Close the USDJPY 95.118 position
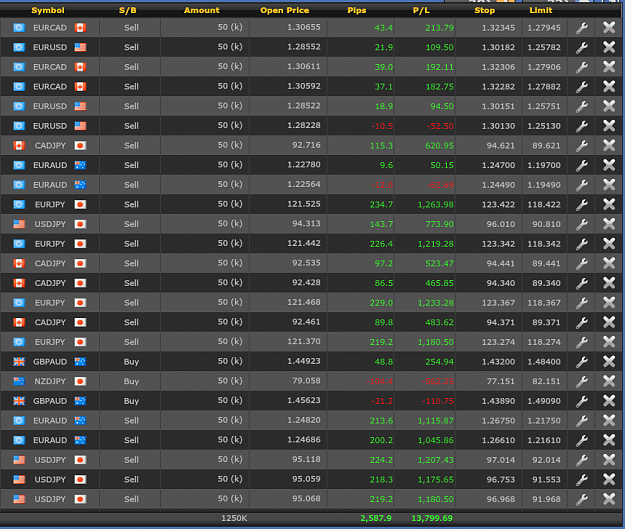Image resolution: width=625 pixels, height=529 pixels. pos(609,460)
